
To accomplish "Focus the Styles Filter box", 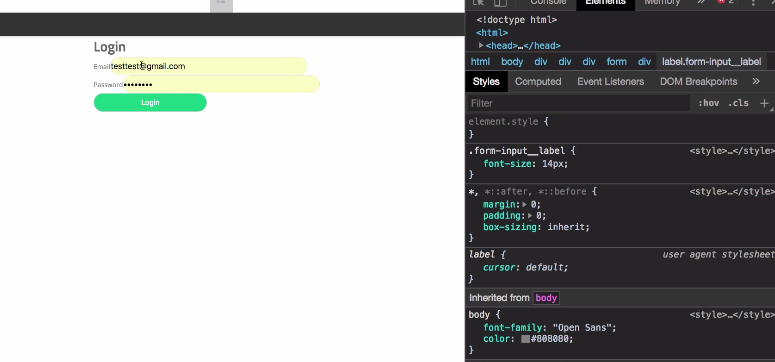I will click(x=578, y=103).
